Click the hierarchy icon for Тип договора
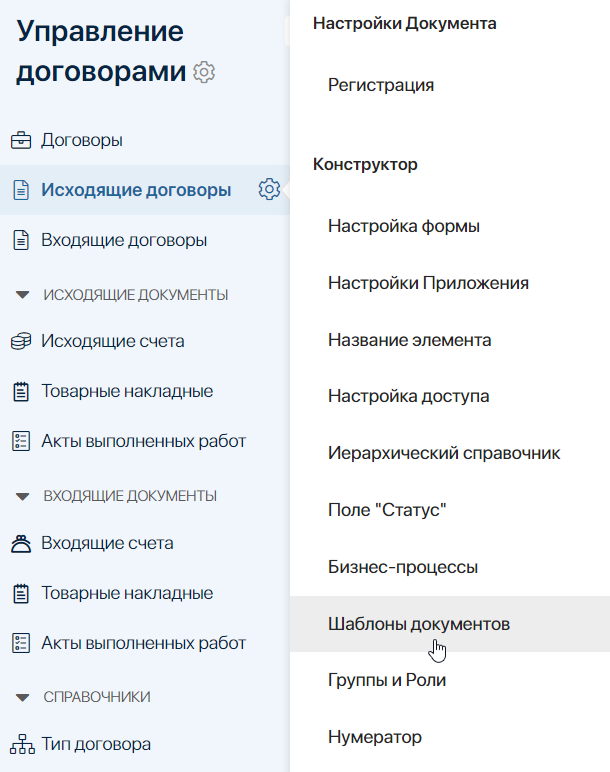610x772 pixels. coord(20,744)
